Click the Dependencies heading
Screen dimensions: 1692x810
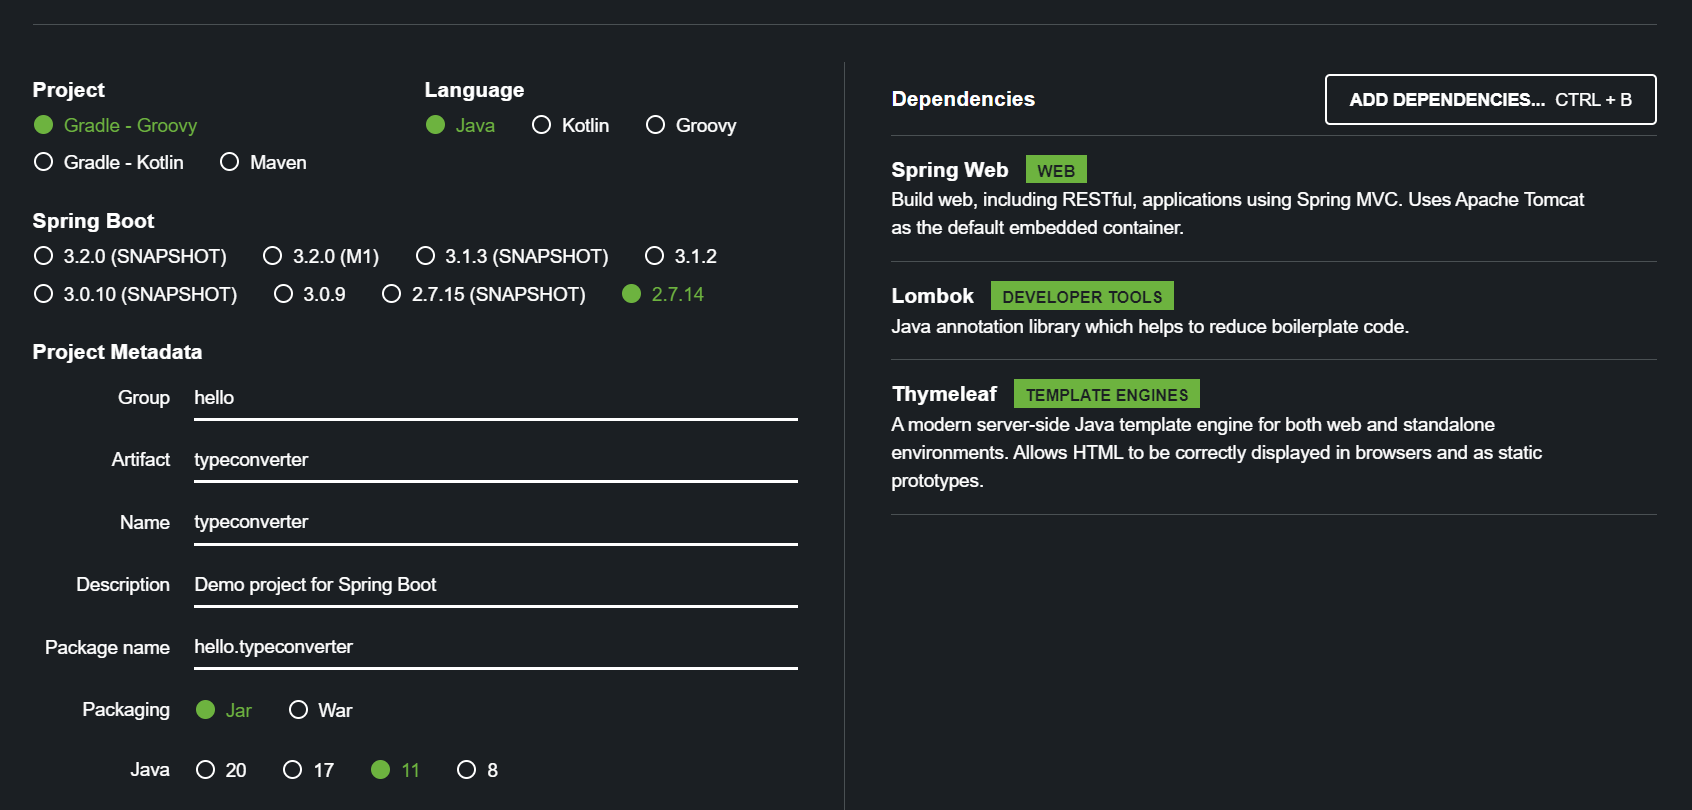coord(963,99)
